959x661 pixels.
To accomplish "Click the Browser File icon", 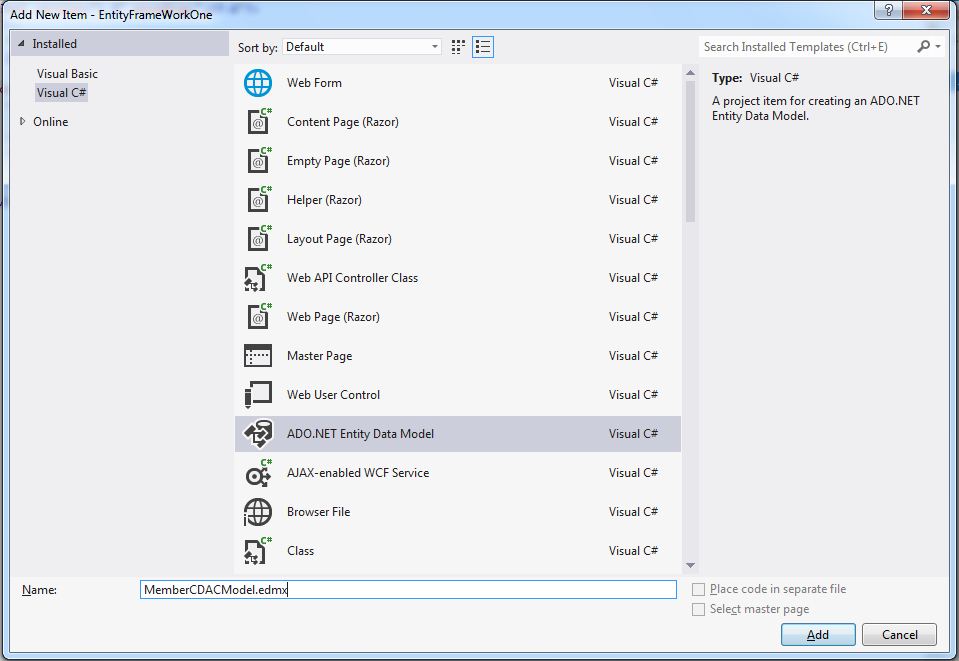I will point(257,512).
